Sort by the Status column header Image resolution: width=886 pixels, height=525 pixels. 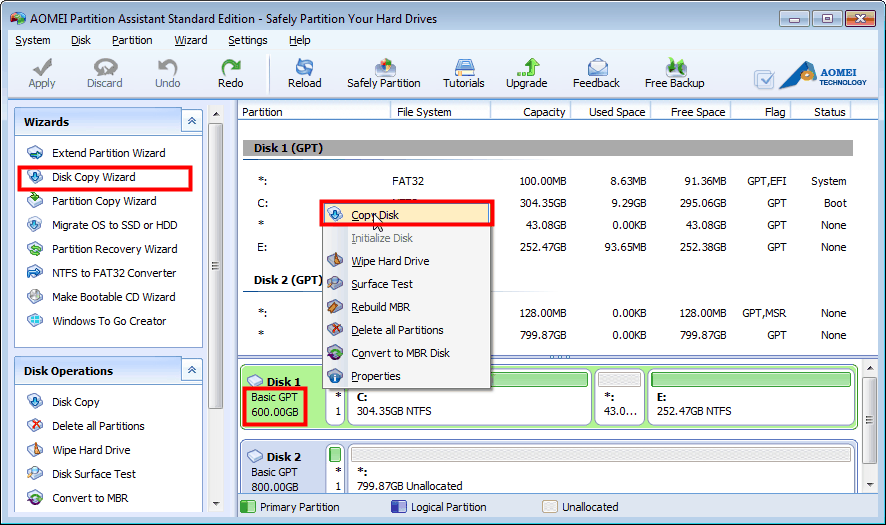[x=821, y=112]
